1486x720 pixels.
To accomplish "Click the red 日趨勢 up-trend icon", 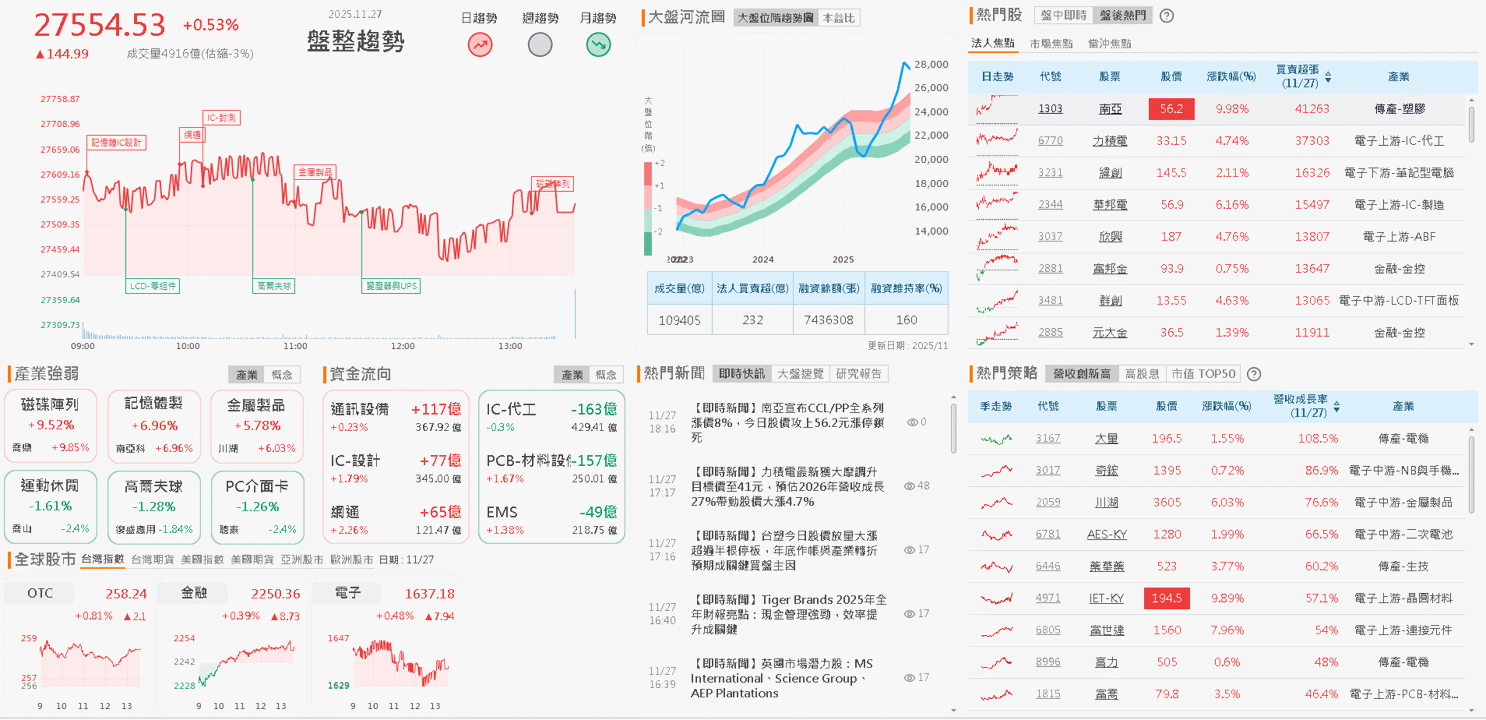I will (480, 45).
